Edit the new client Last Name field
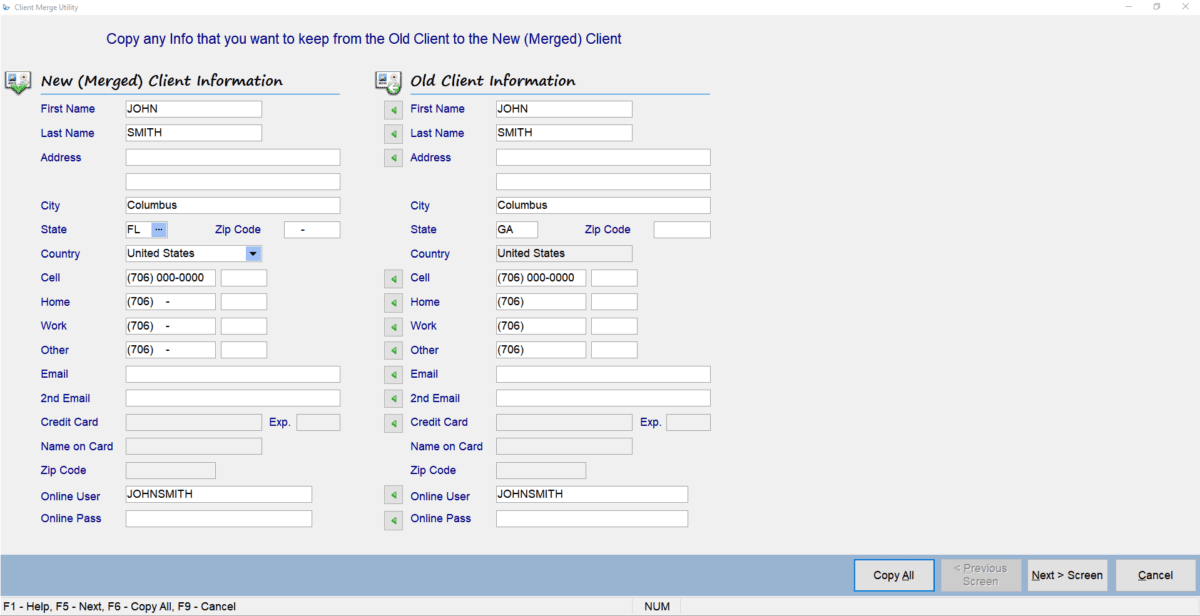The height and width of the screenshot is (616, 1200). (194, 133)
